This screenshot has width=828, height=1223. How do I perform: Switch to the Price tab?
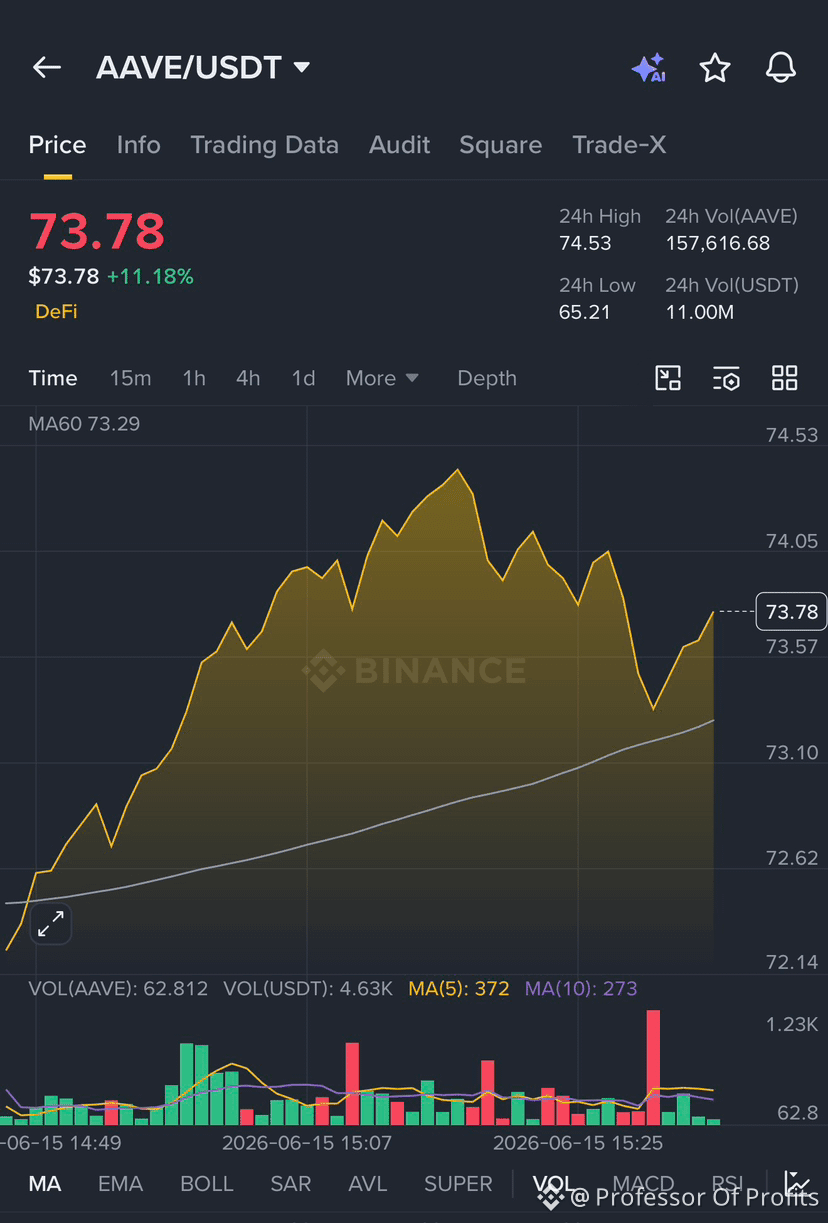(x=57, y=145)
